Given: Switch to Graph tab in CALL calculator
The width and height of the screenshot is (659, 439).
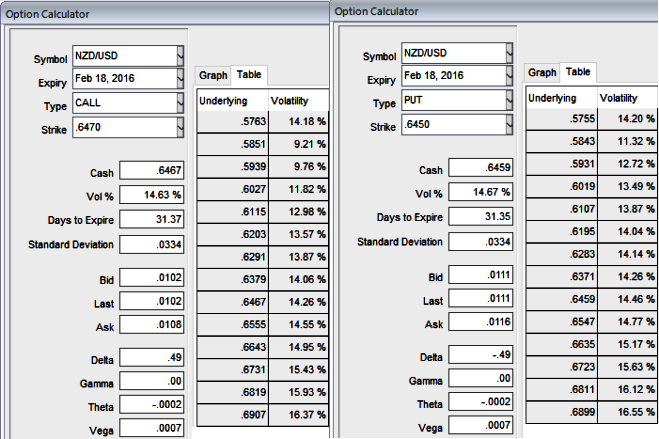Looking at the screenshot, I should pyautogui.click(x=213, y=75).
